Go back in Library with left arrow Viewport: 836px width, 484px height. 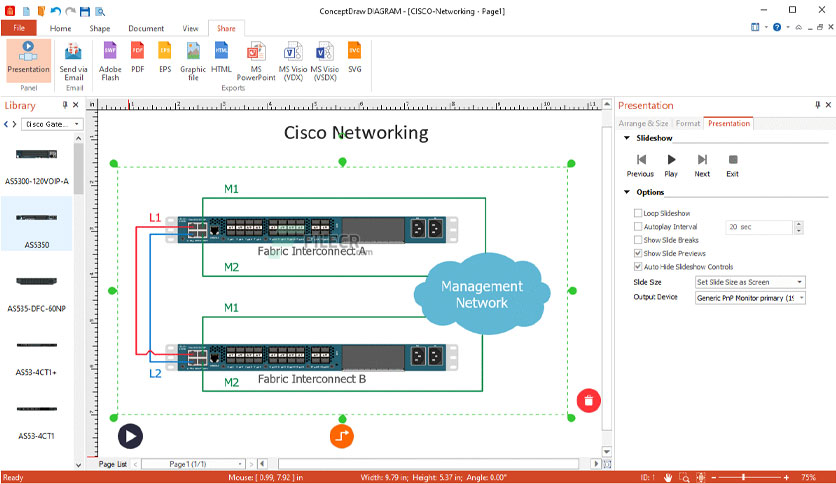6,124
